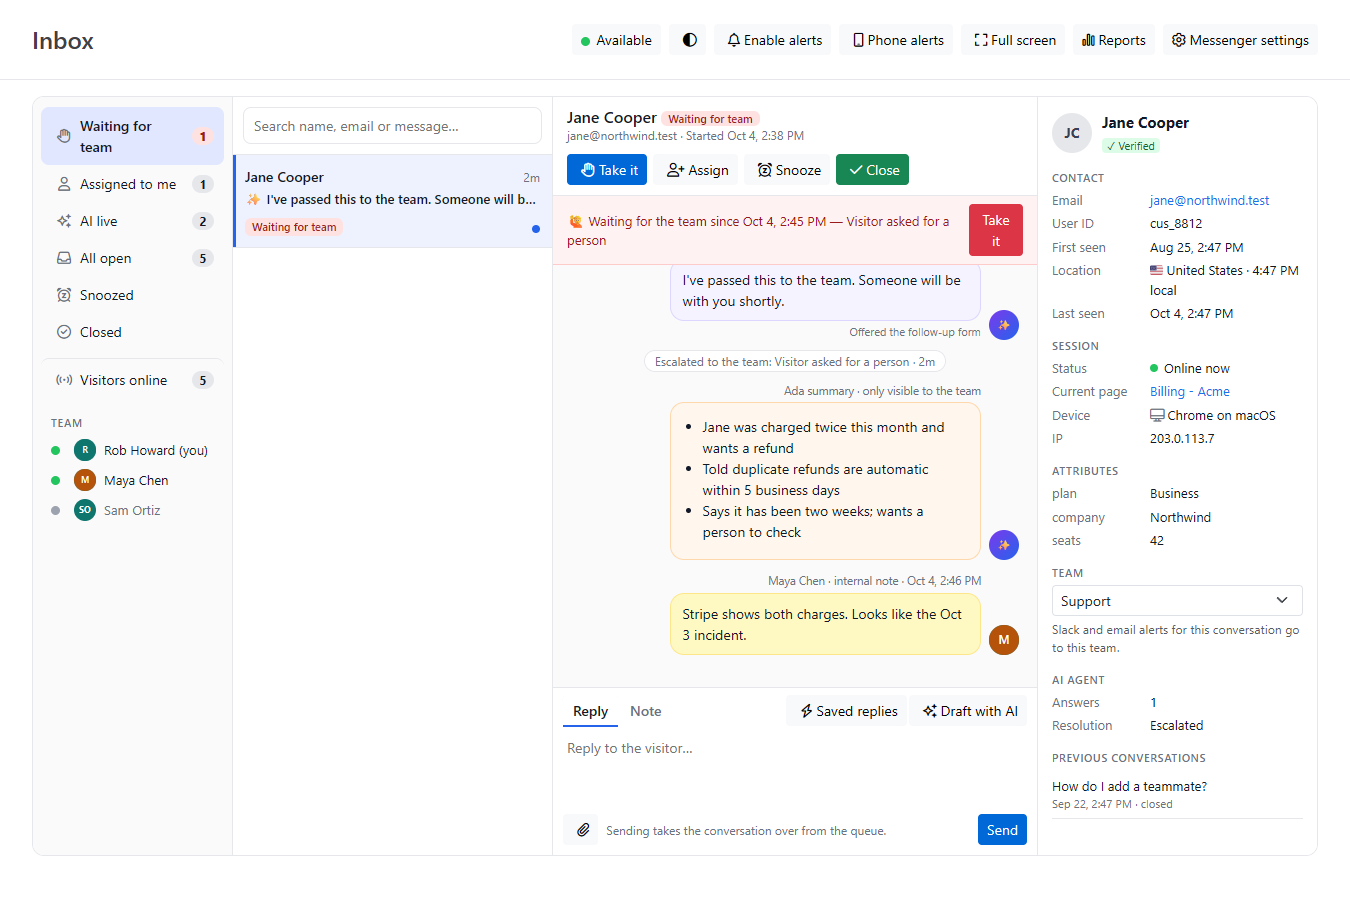This screenshot has width=1350, height=900.
Task: Click Rob Howard avatar in team list
Action: (85, 450)
